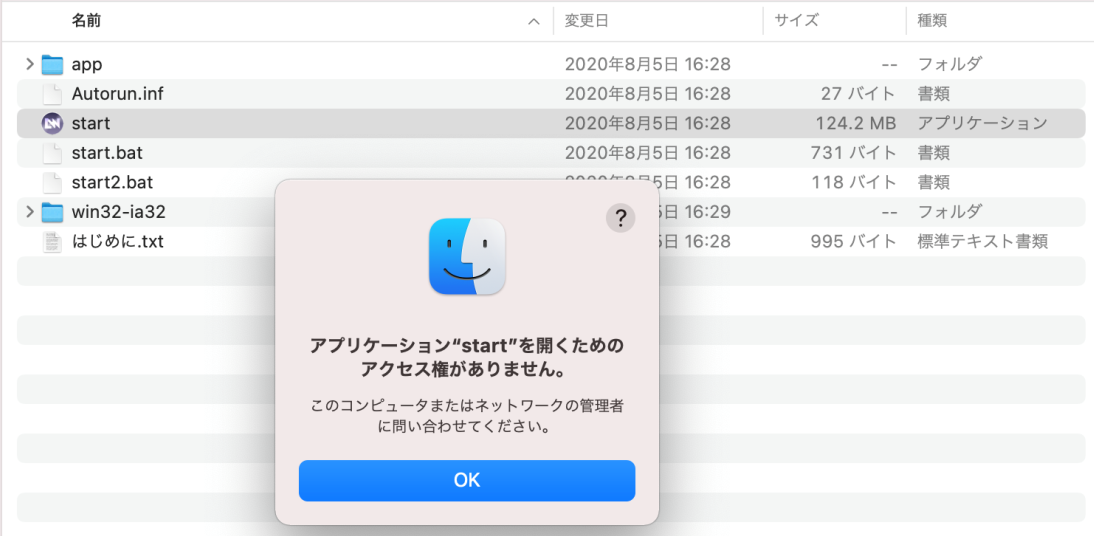
Task: Click the start.bat file icon
Action: click(x=52, y=153)
